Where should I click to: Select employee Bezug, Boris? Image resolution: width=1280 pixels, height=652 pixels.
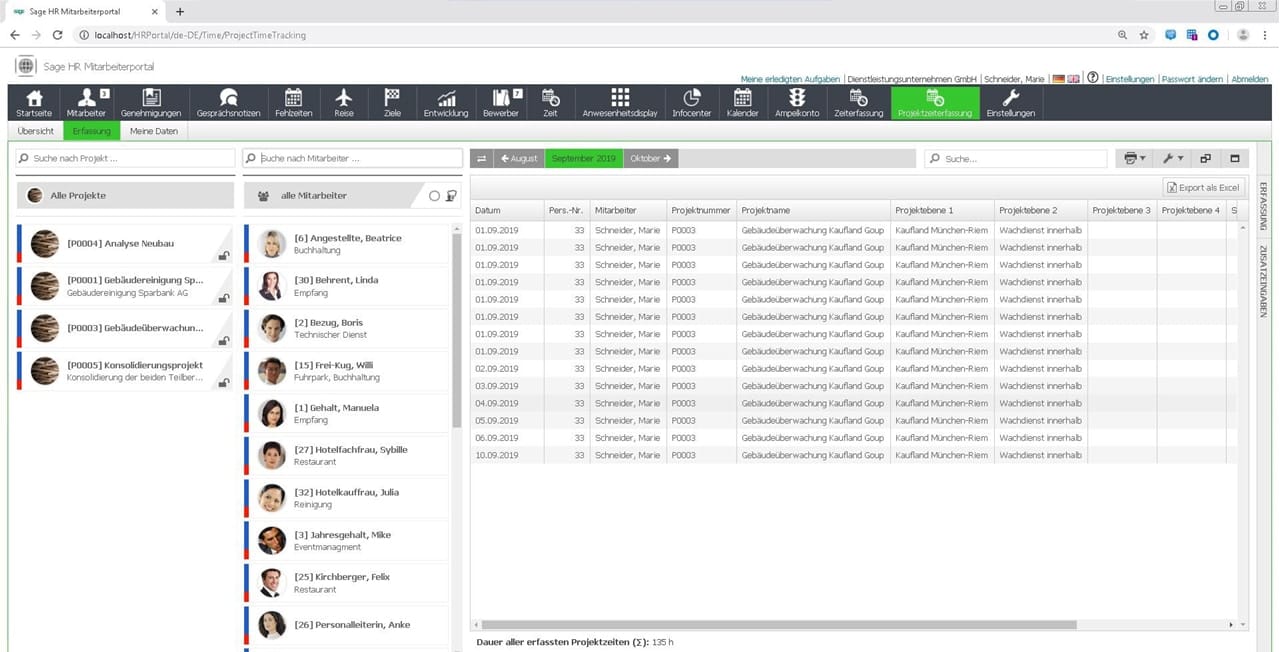(x=346, y=328)
